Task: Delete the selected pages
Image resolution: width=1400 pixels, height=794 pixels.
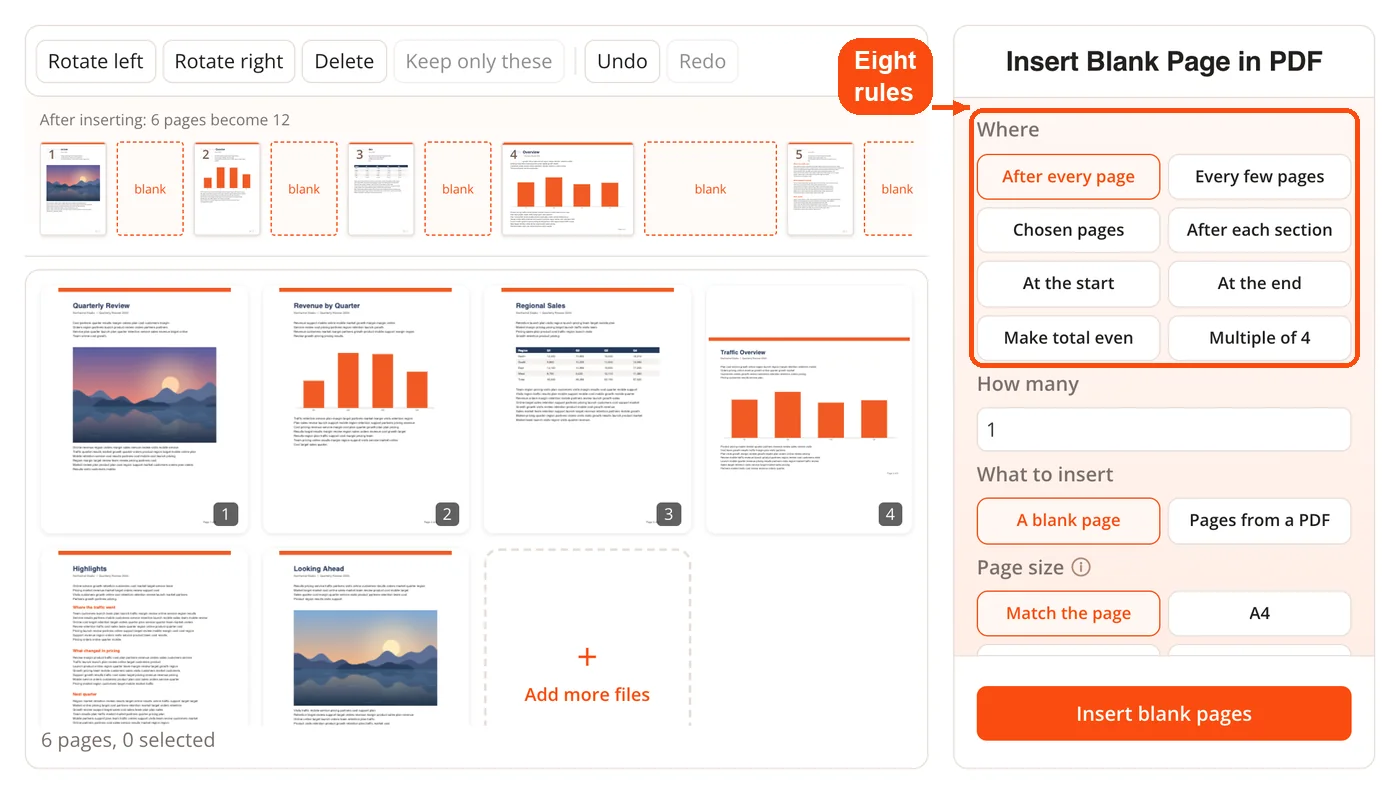Action: [x=344, y=61]
